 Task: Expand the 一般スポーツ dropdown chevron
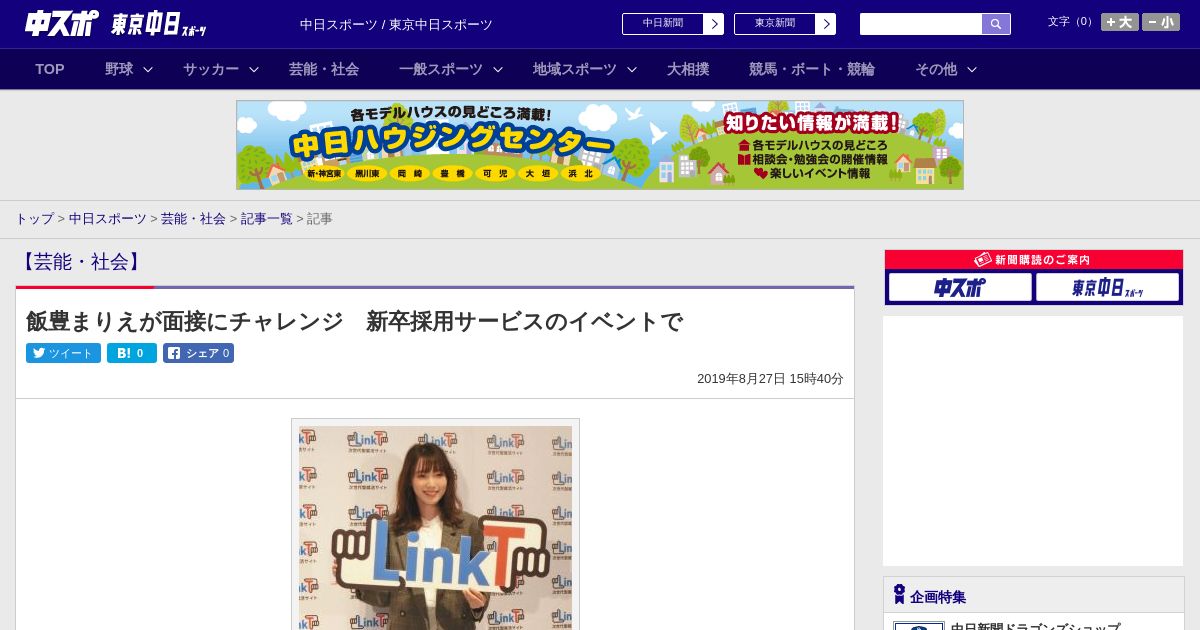[498, 69]
